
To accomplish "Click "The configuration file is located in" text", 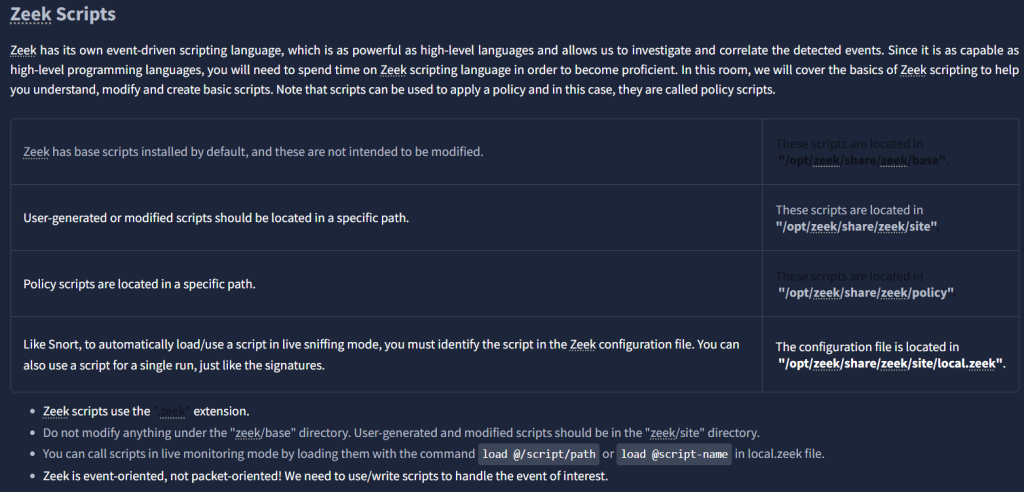I will point(867,347).
